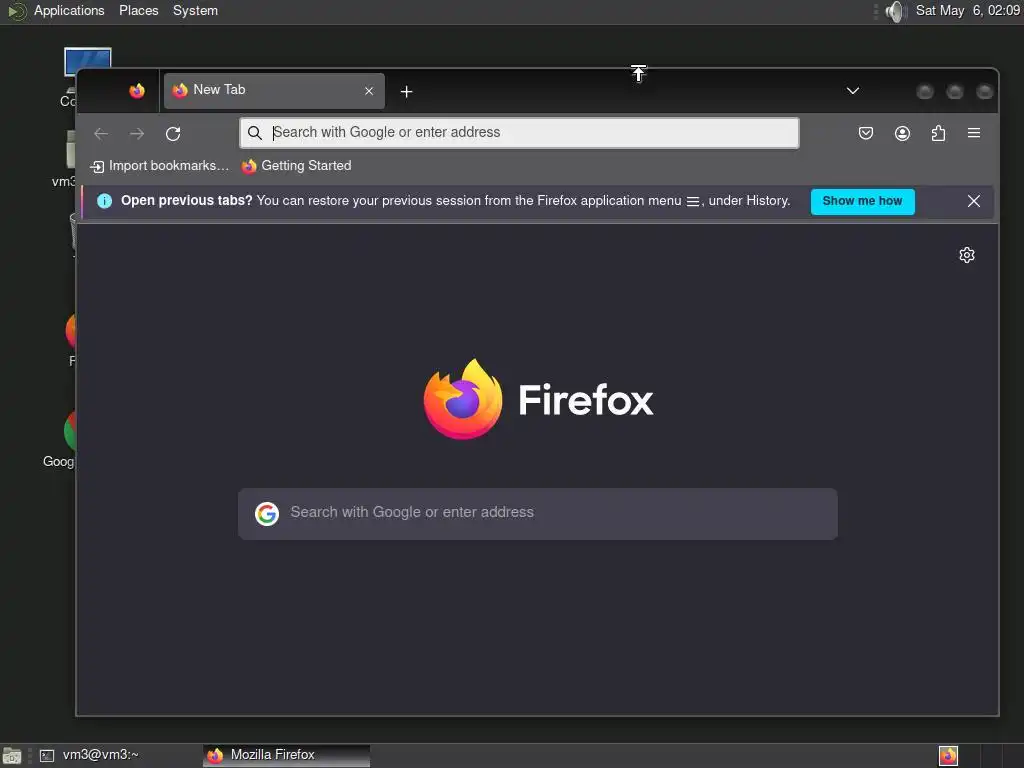Click Import bookmarks… in bookmarks toolbar
The image size is (1024, 768).
[159, 166]
